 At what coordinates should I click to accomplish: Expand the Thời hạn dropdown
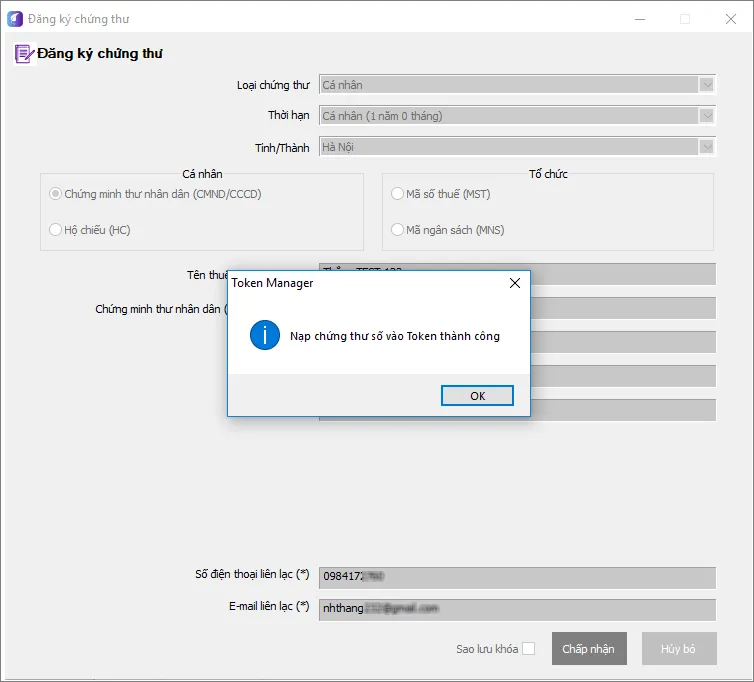click(x=707, y=116)
